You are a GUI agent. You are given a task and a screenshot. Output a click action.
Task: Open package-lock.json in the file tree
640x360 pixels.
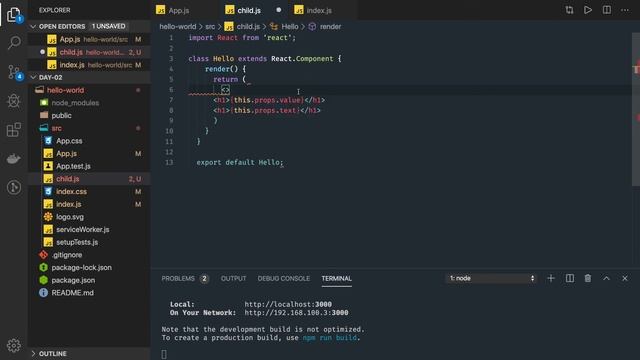coord(89,267)
